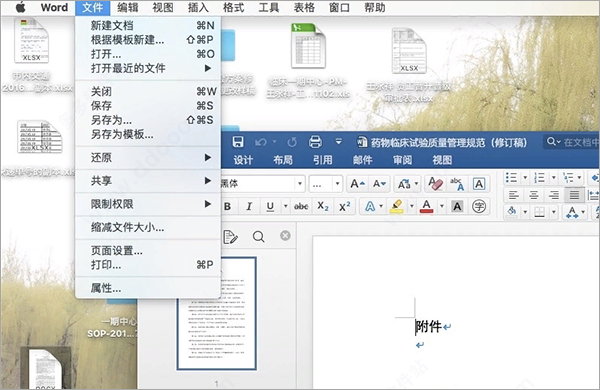Apply the red font color

(x=426, y=207)
